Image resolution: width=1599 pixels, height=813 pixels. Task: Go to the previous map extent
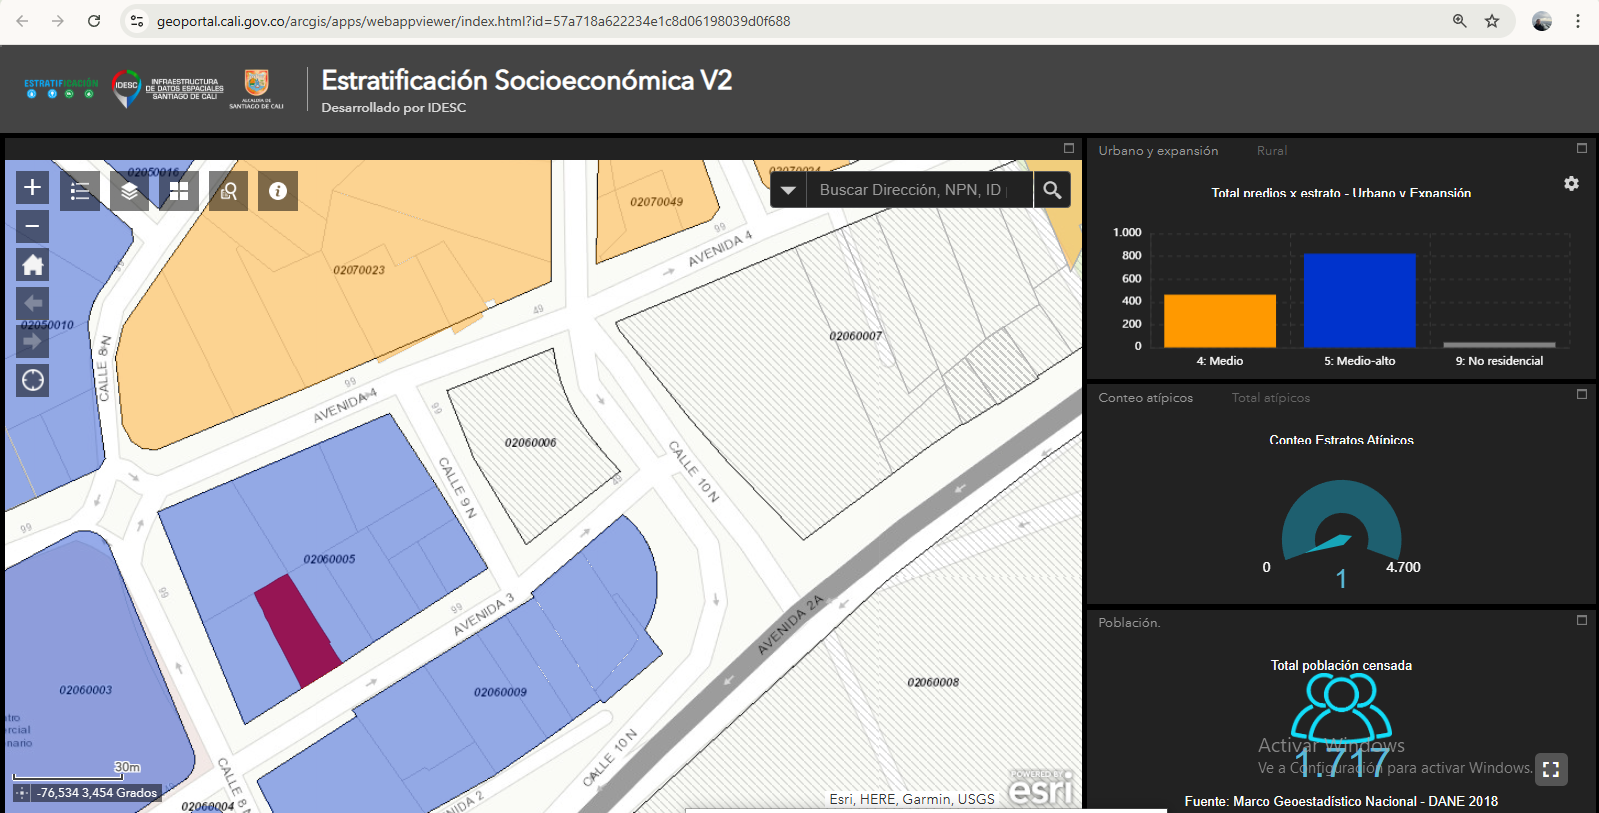pyautogui.click(x=32, y=303)
